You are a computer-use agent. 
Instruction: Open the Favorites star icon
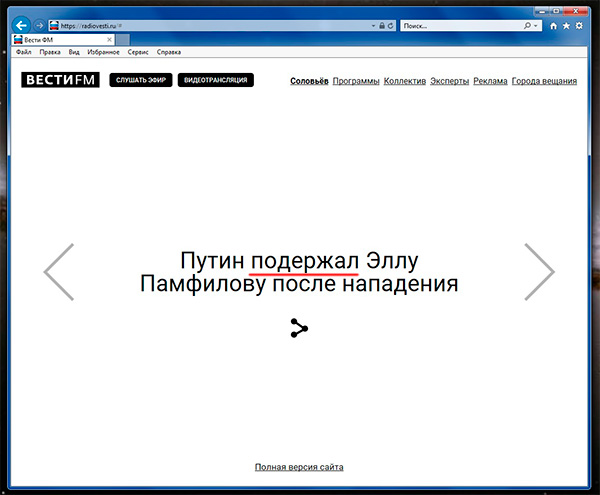pos(566,25)
